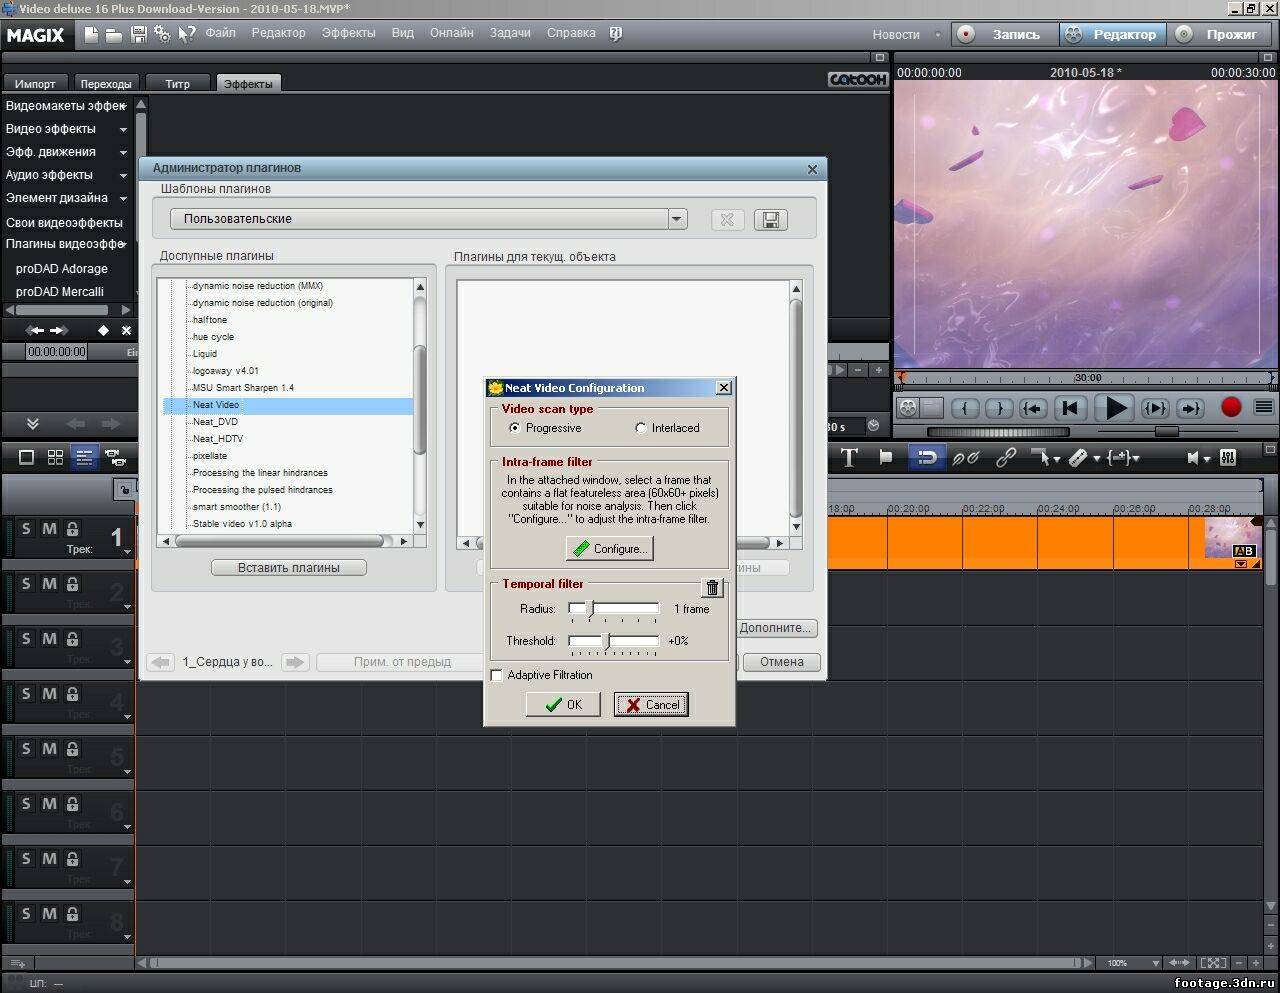
Task: Open the monitor menu lines icon
Action: tap(1263, 408)
